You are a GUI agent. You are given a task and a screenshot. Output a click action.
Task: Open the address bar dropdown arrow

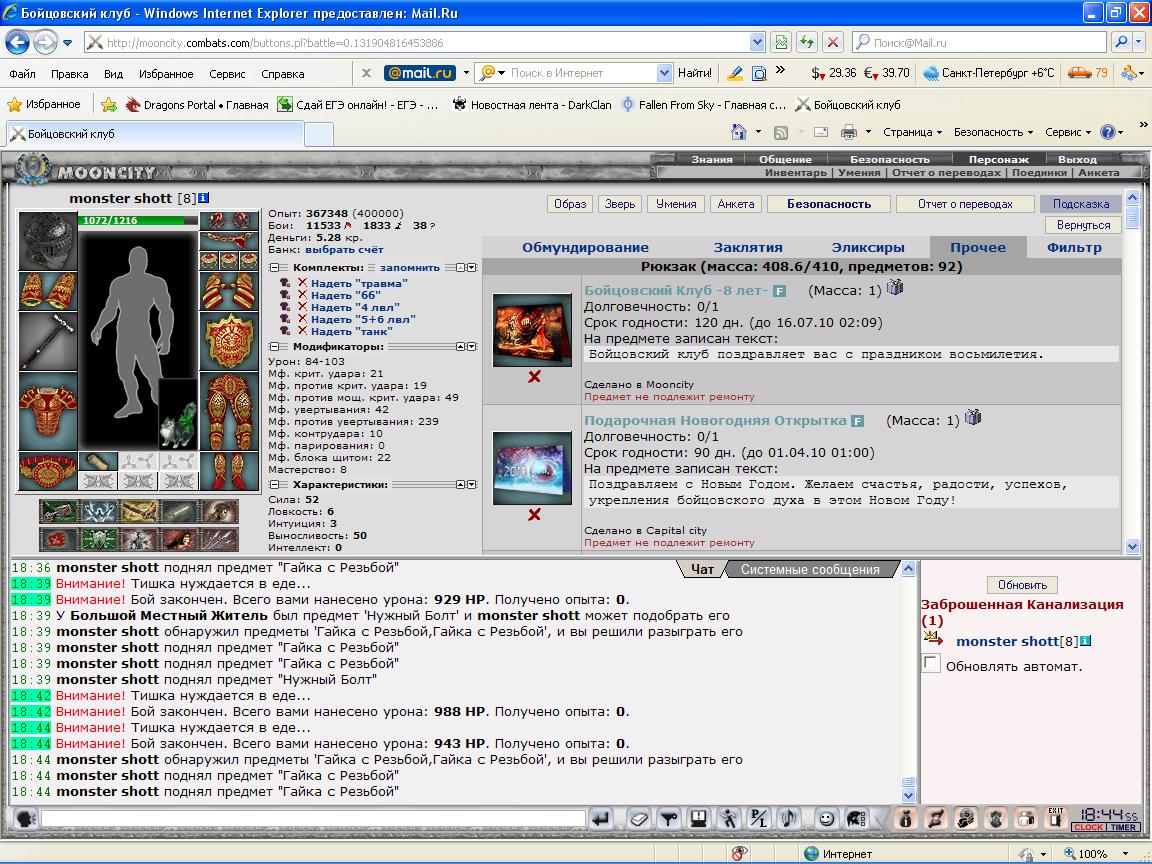[757, 43]
